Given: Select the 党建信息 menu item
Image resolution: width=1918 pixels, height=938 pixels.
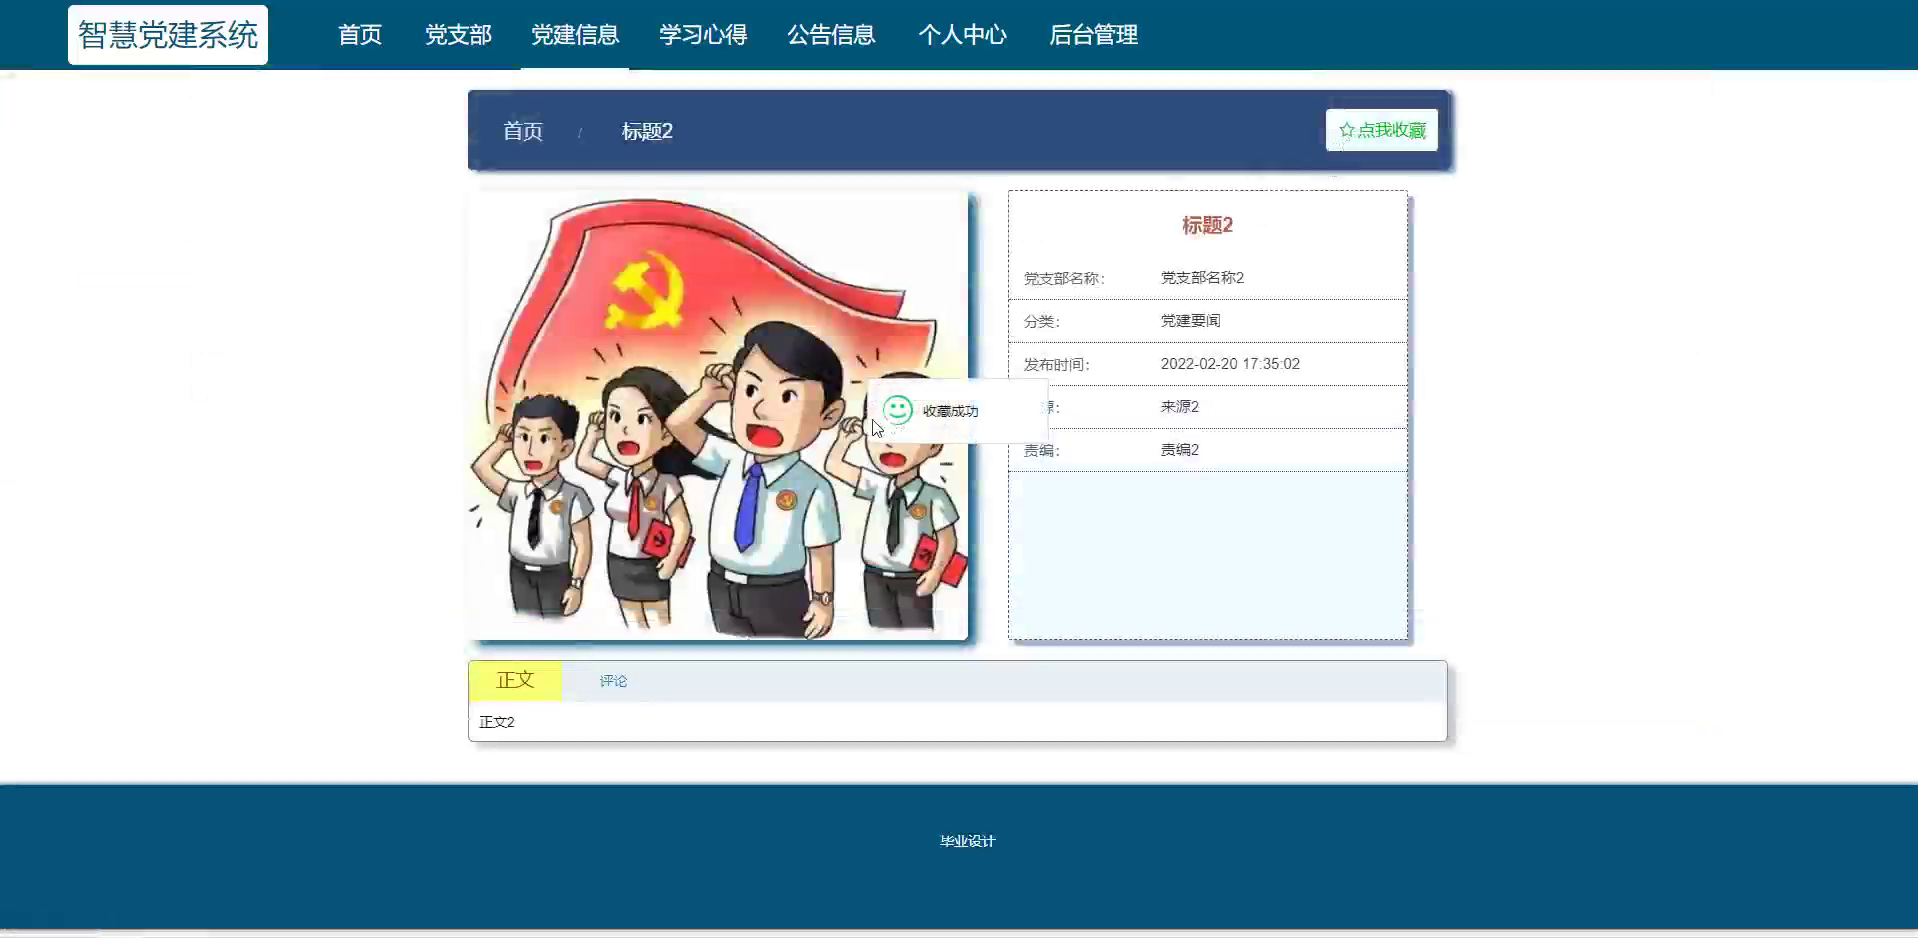Looking at the screenshot, I should click(575, 35).
